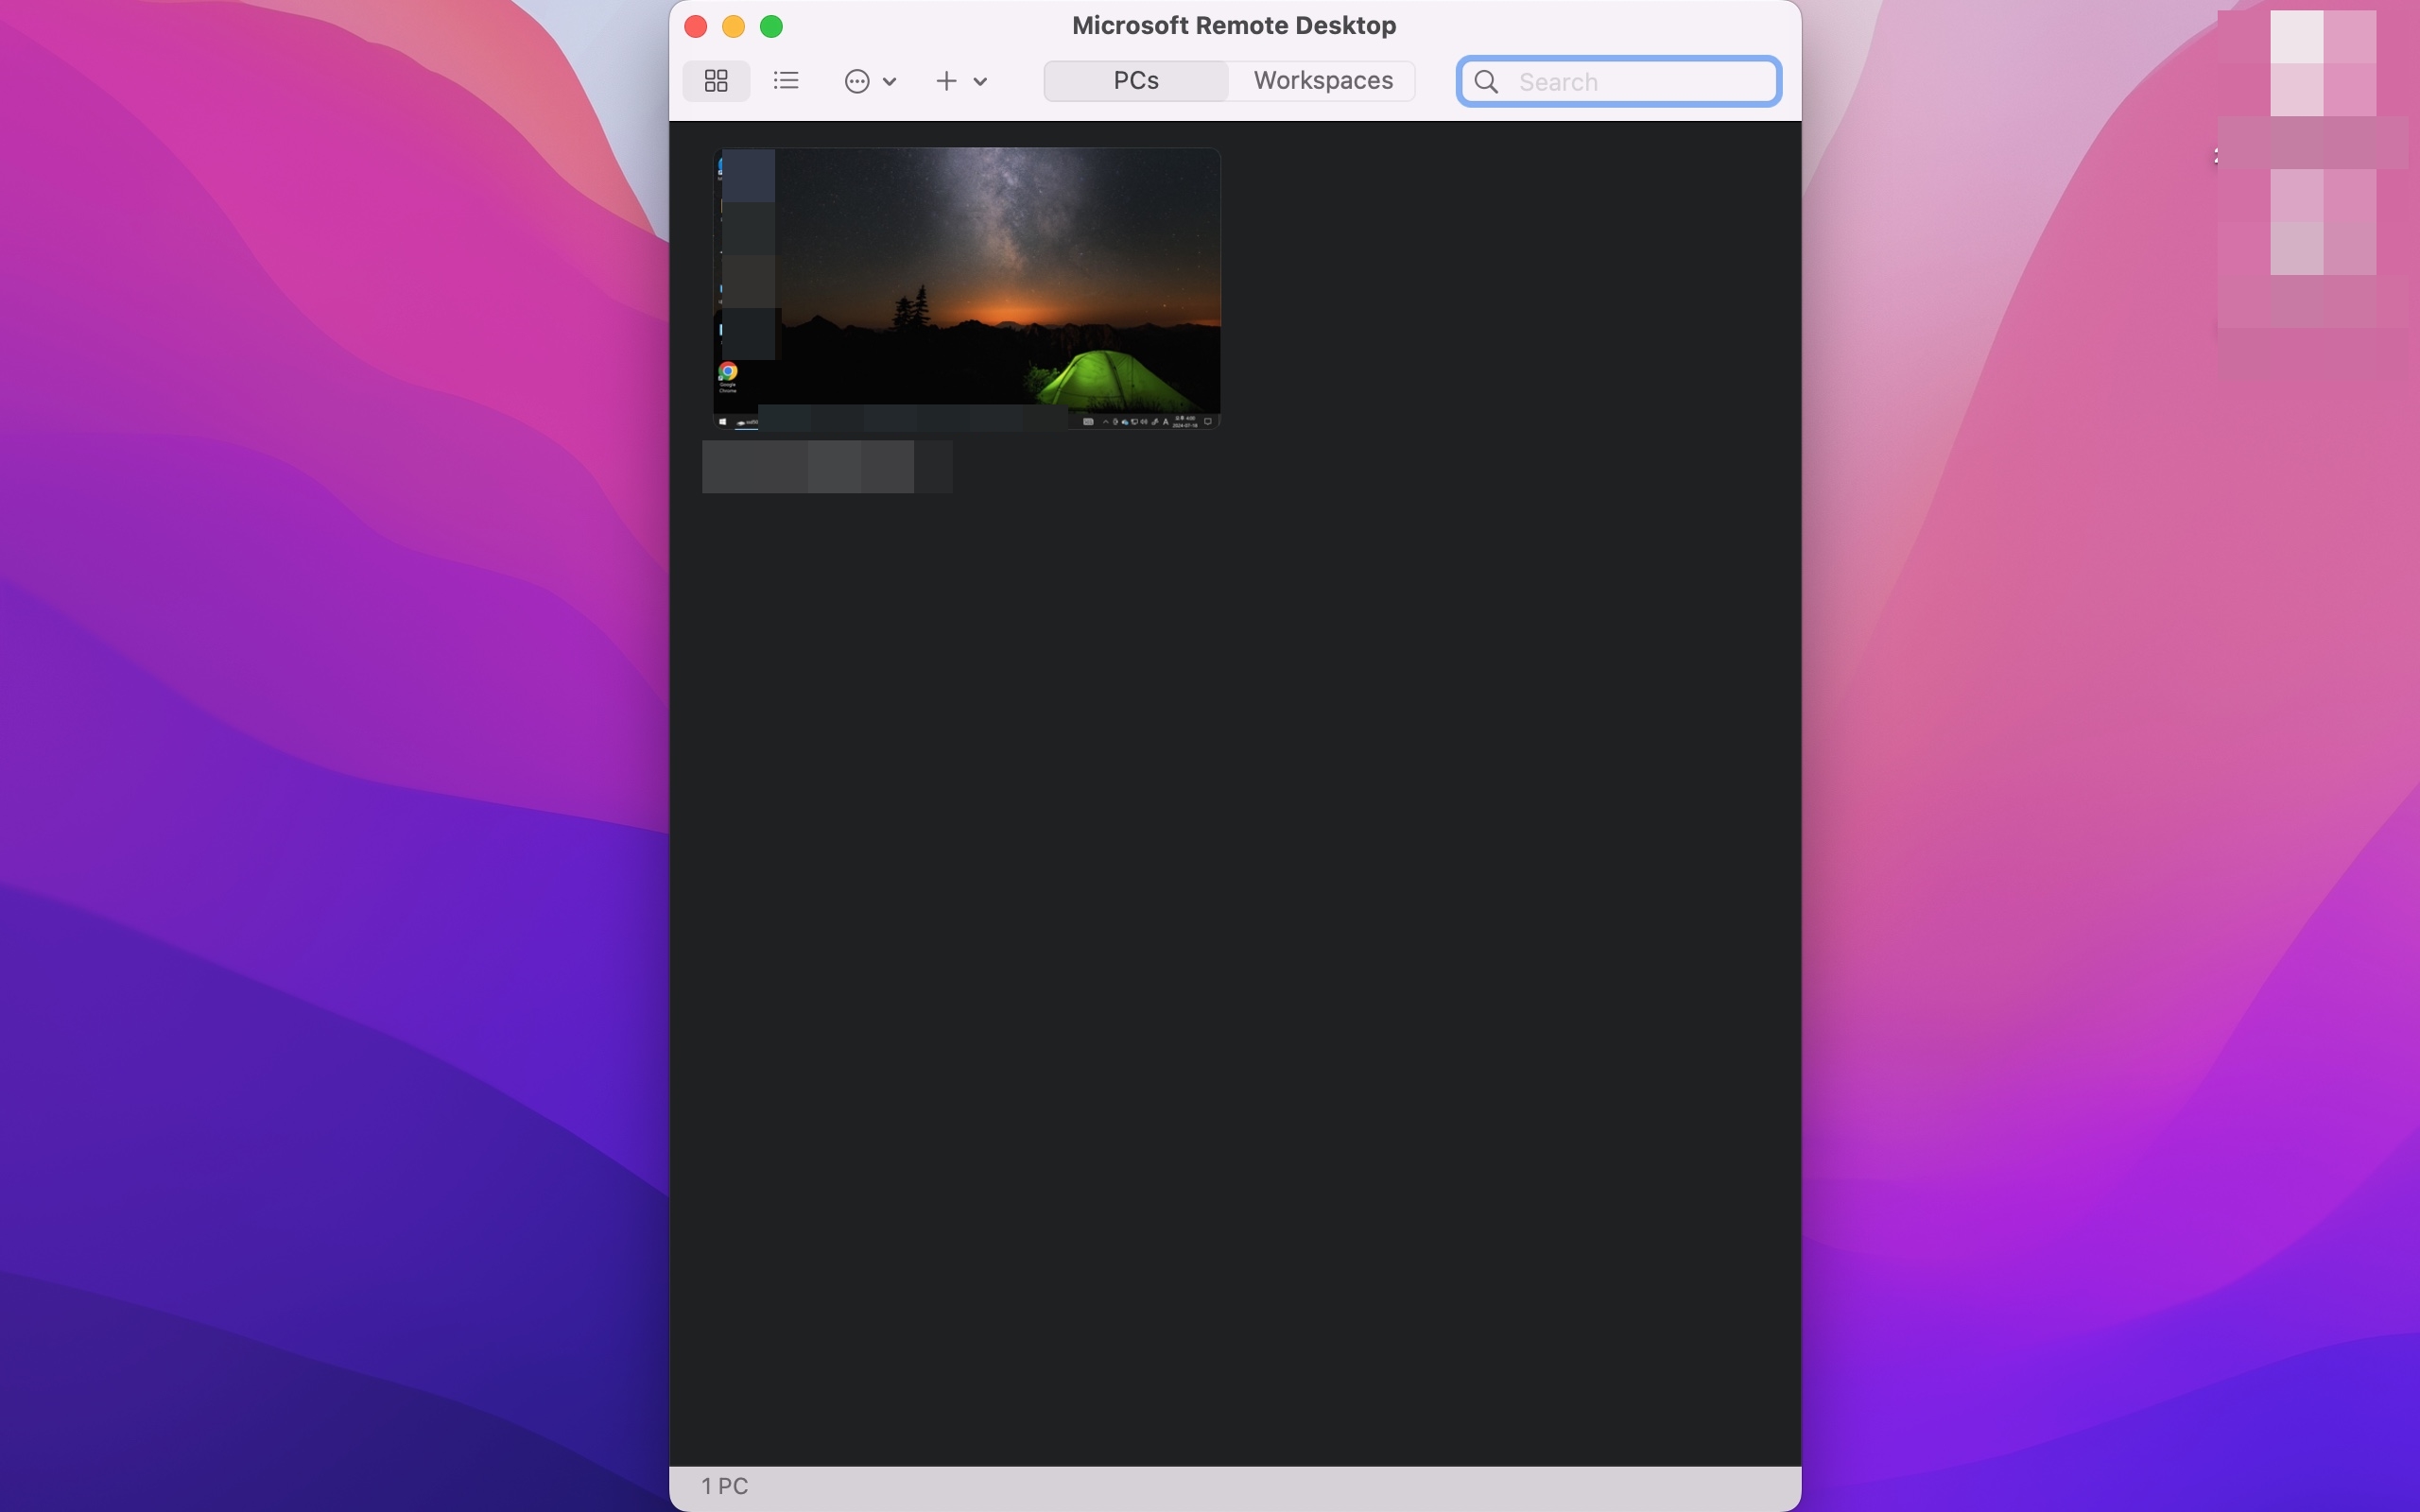Click the blurred PC name under the thumbnail
The height and width of the screenshot is (1512, 2420).
(x=827, y=467)
